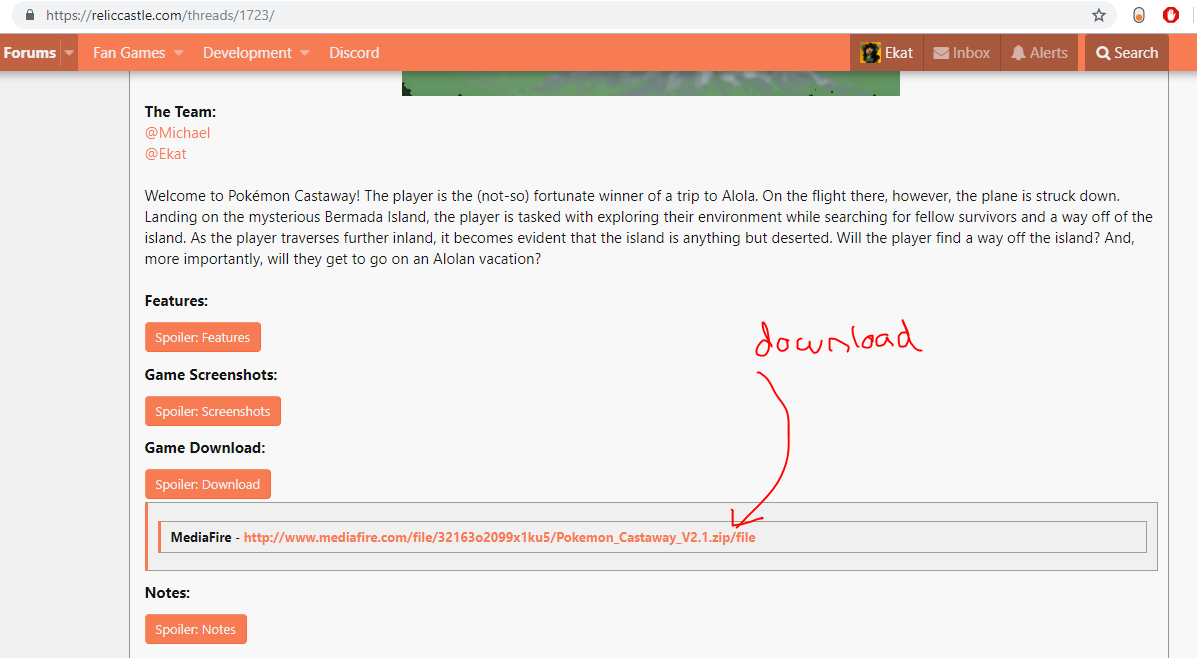Open the Alerts bell notifications
The image size is (1197, 658).
click(x=1039, y=53)
